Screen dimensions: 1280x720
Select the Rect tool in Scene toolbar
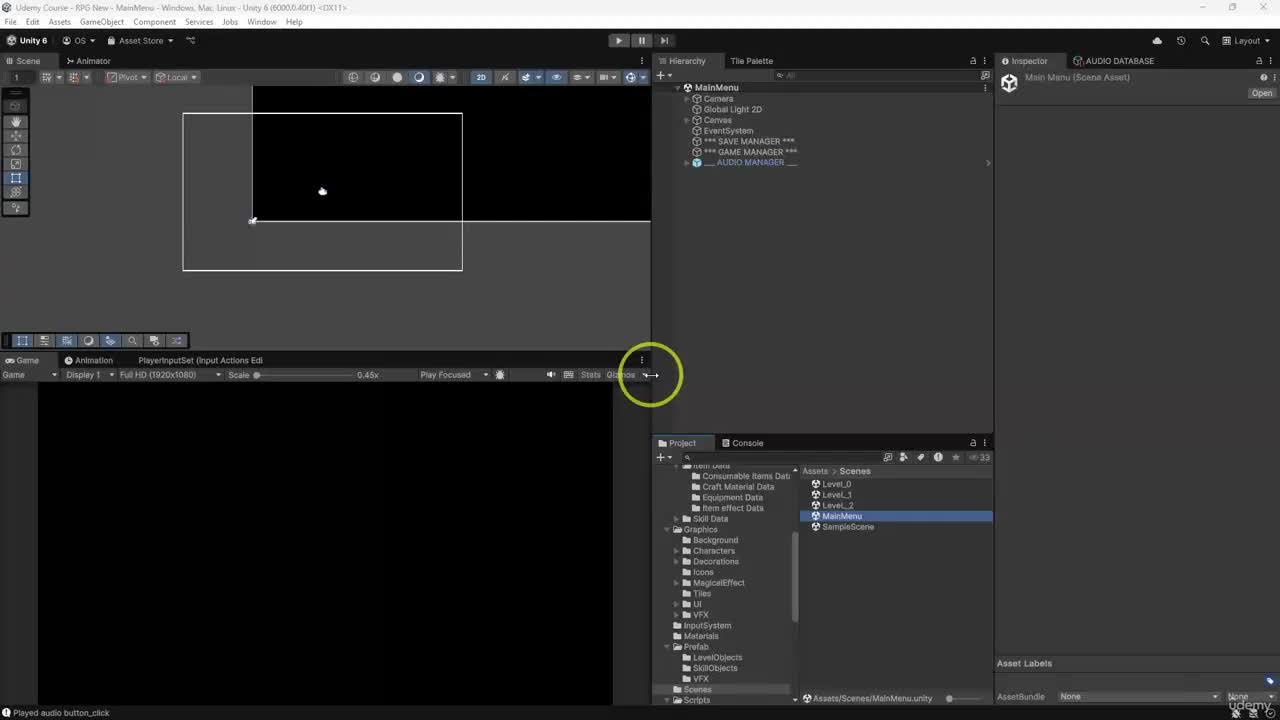(16, 178)
